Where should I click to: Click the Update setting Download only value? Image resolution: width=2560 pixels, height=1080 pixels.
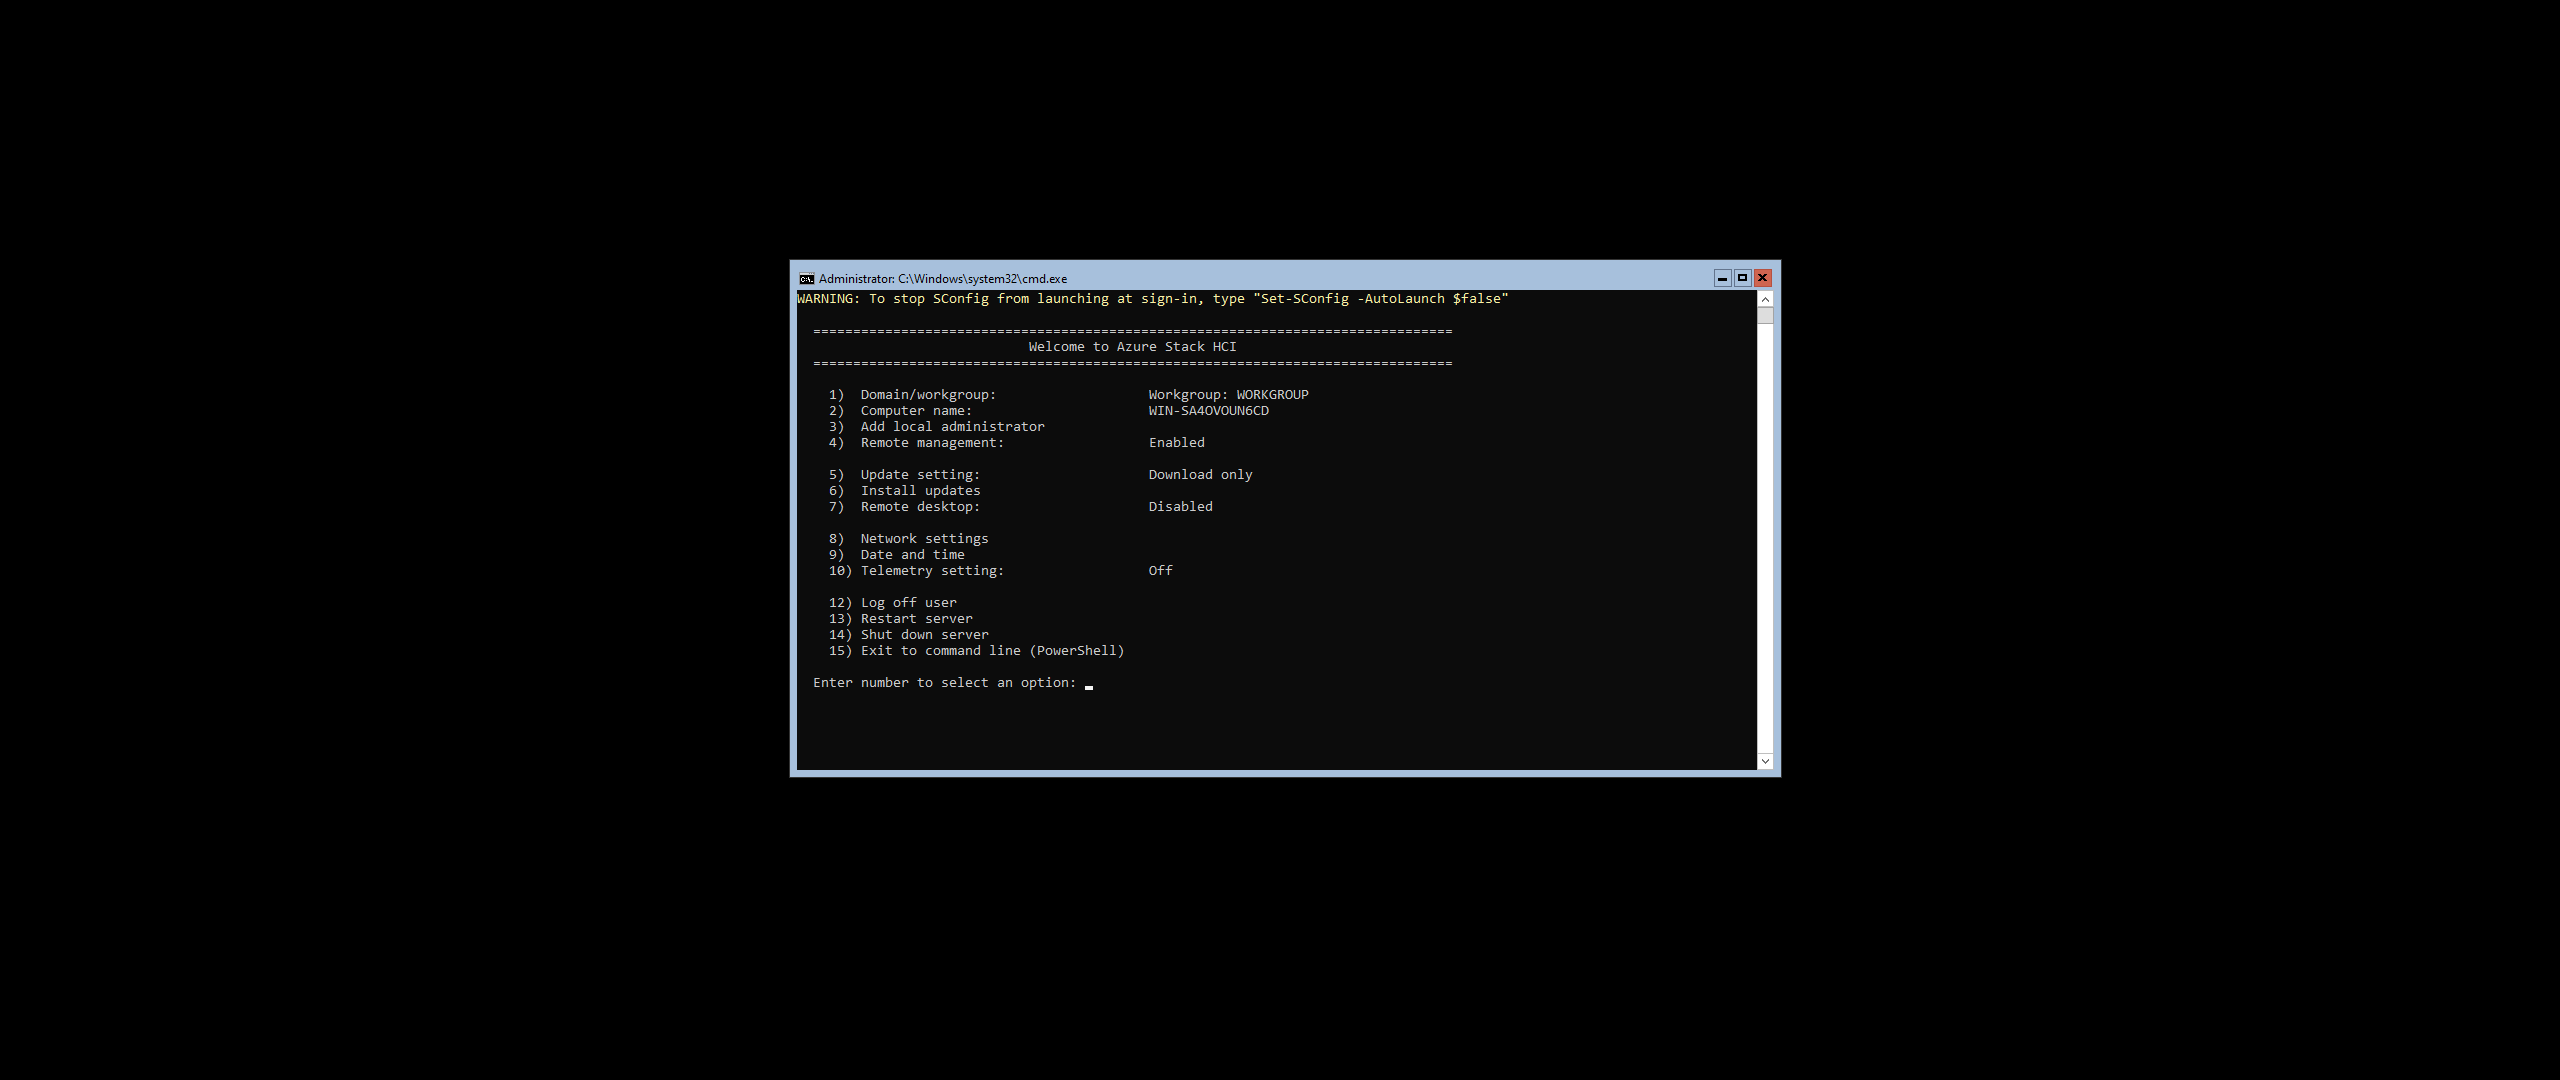click(1200, 475)
